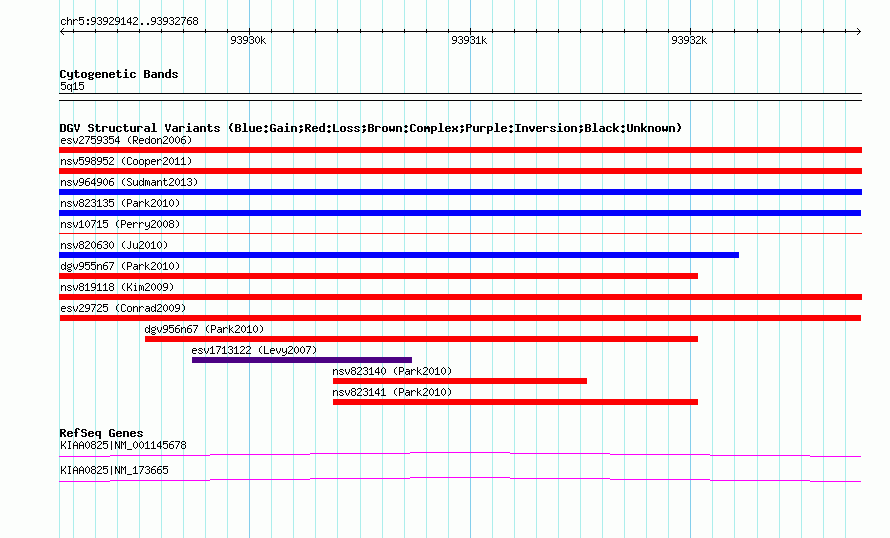890x538 pixels.
Task: Open variant label nsv598952 (Cooper2011)
Action: tap(126, 161)
